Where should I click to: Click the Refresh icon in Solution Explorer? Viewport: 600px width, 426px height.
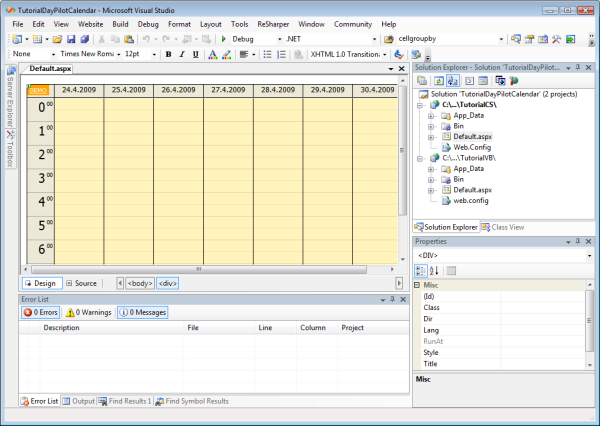point(439,81)
